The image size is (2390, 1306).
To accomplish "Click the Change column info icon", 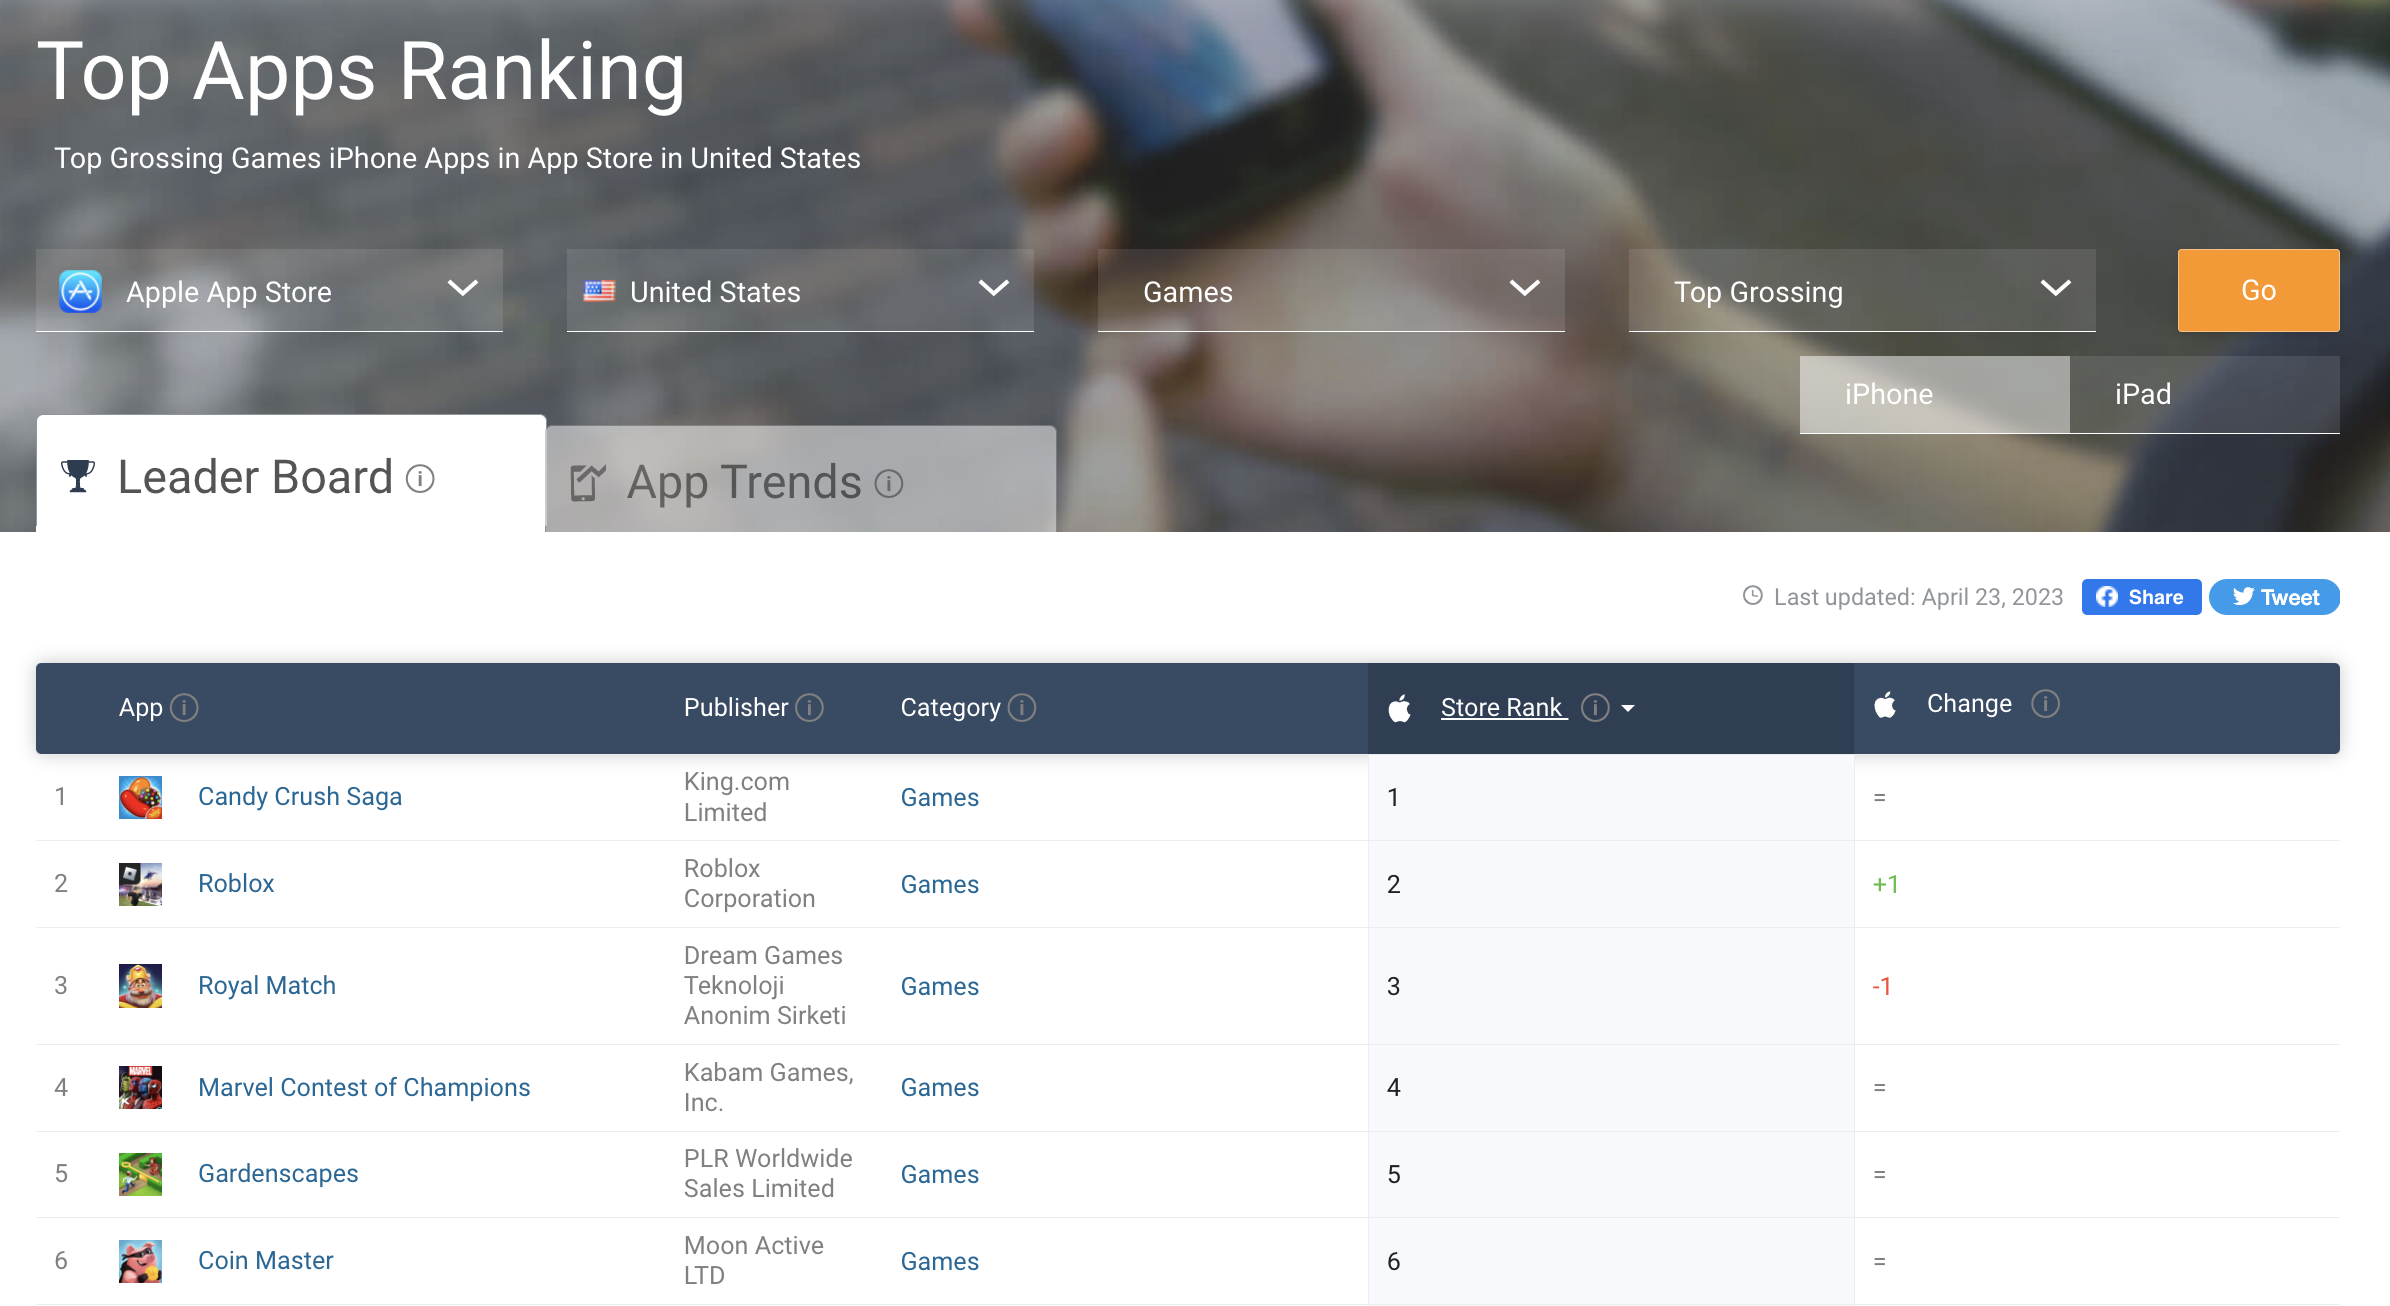I will click(x=2045, y=704).
